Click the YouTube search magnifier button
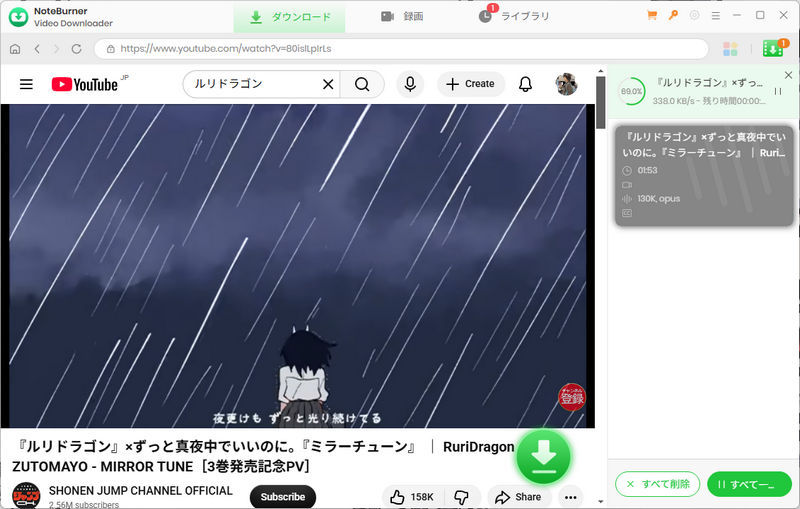This screenshot has height=509, width=800. [x=362, y=84]
